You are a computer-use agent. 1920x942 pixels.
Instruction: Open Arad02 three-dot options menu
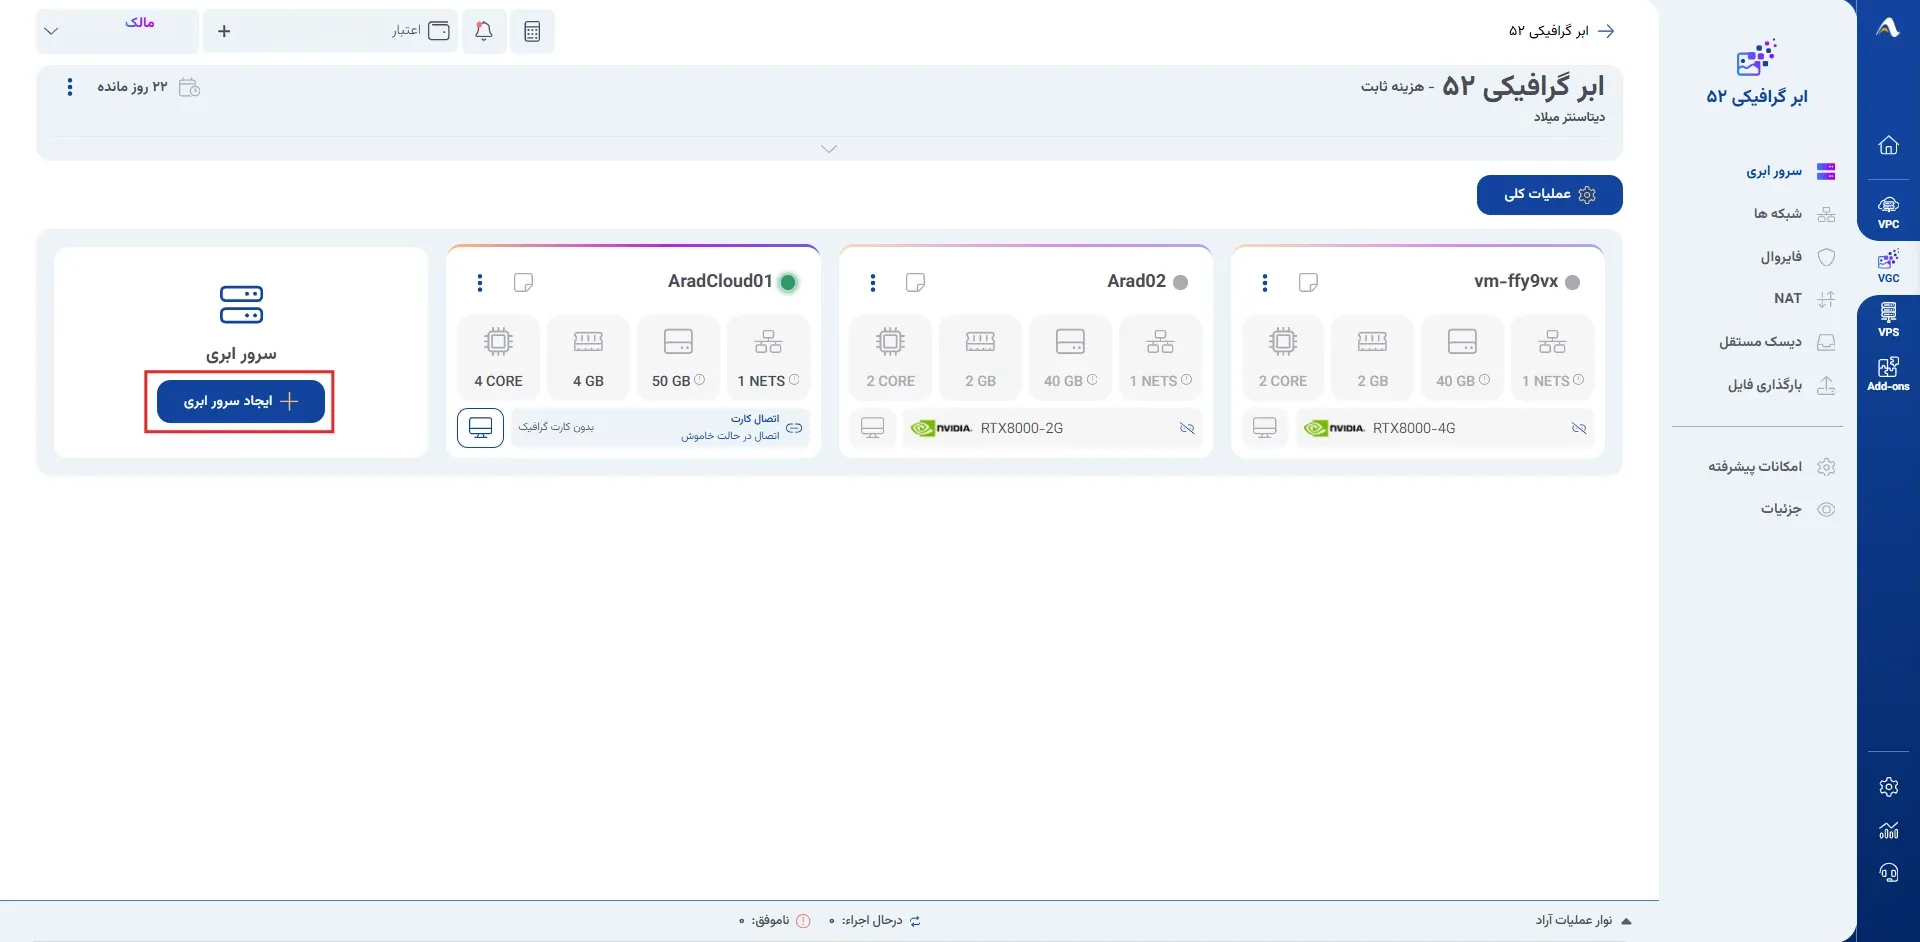[x=873, y=283]
